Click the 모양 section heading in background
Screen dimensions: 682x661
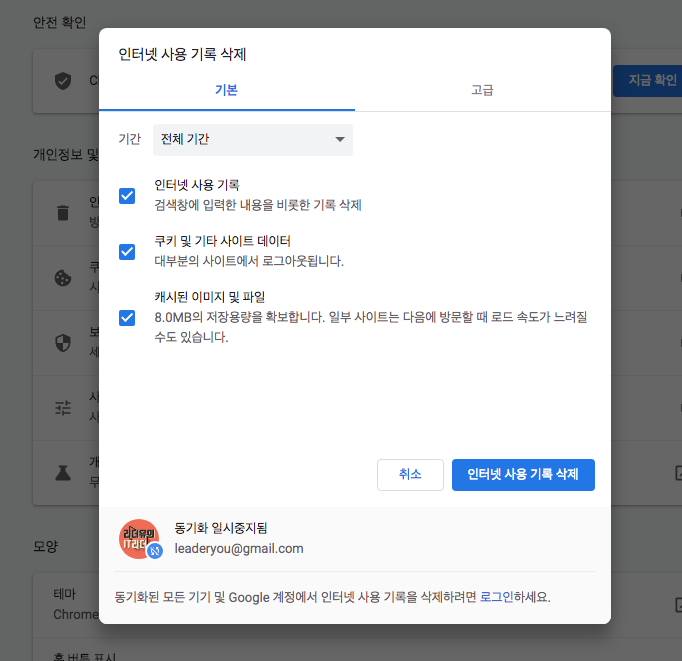tap(46, 547)
